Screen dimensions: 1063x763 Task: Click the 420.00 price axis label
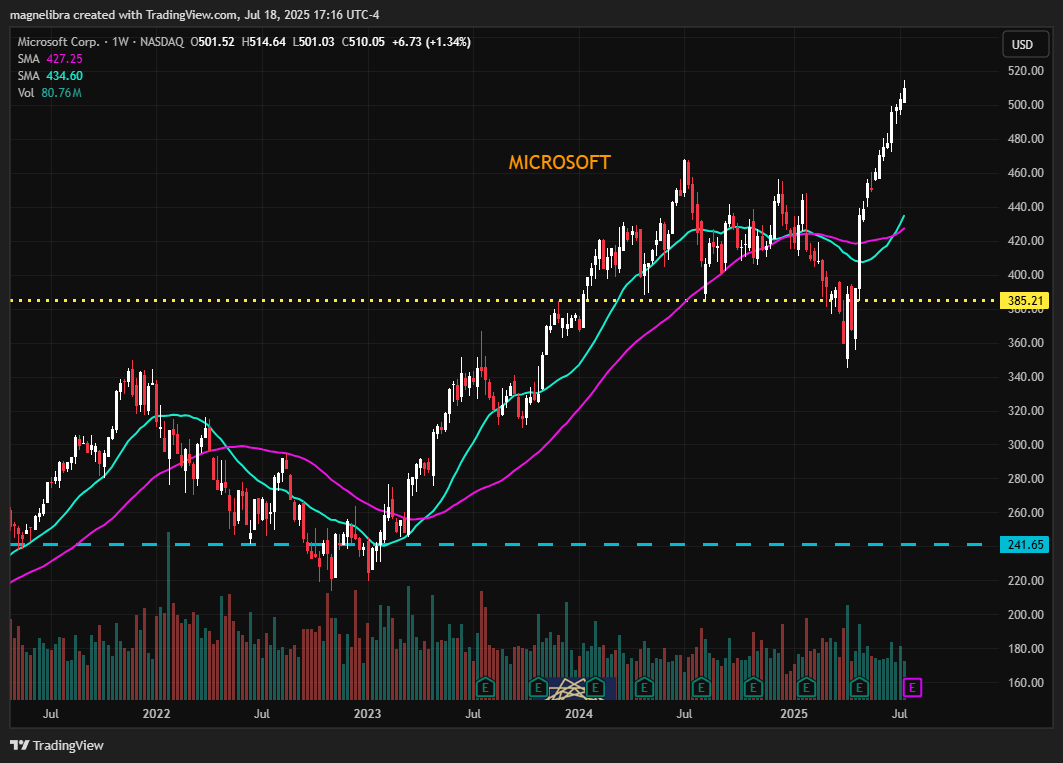pyautogui.click(x=1025, y=241)
